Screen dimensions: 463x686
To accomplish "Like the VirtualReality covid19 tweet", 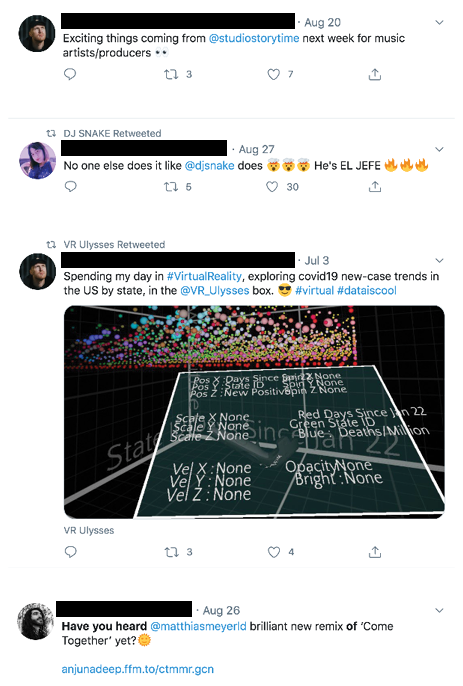I will [x=274, y=552].
